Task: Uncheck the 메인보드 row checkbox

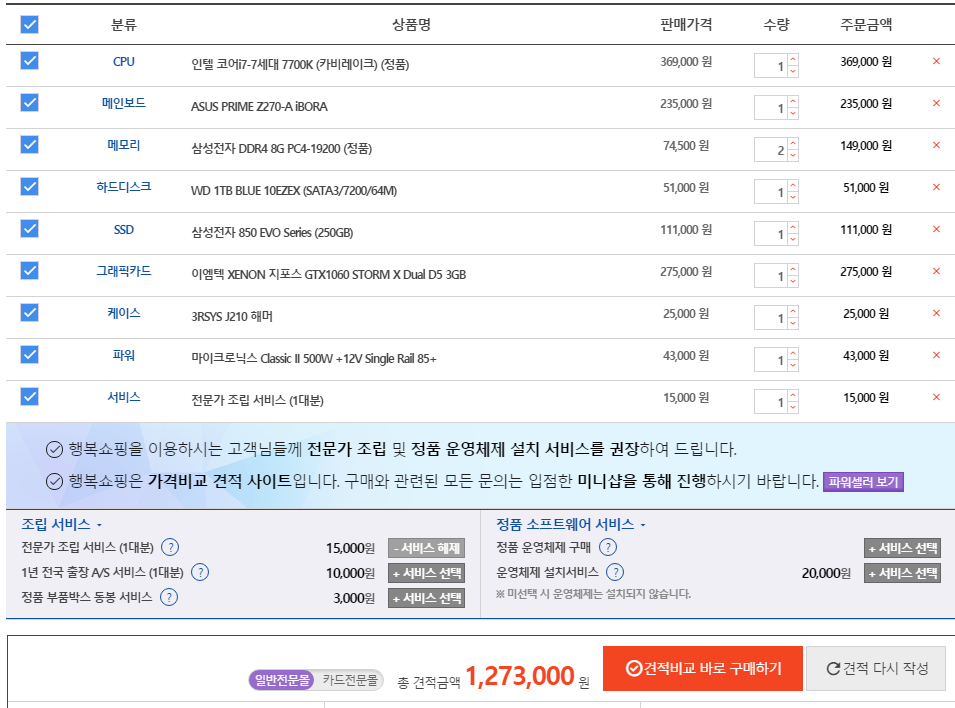Action: 30,103
